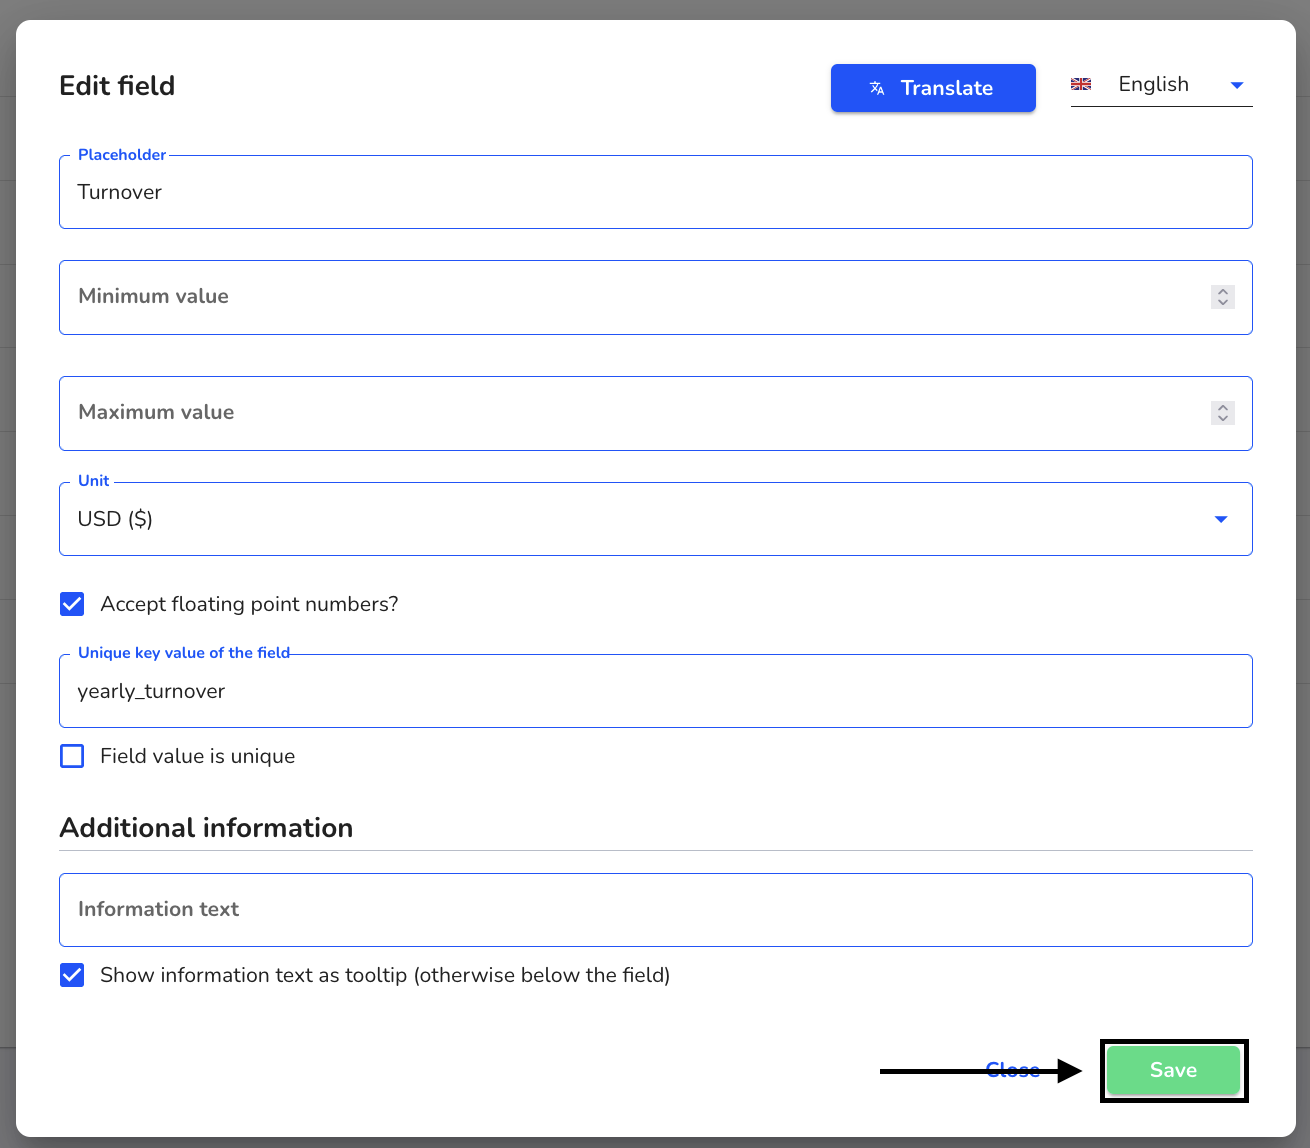This screenshot has height=1148, width=1310.
Task: Check the Field value is unique box
Action: point(72,756)
